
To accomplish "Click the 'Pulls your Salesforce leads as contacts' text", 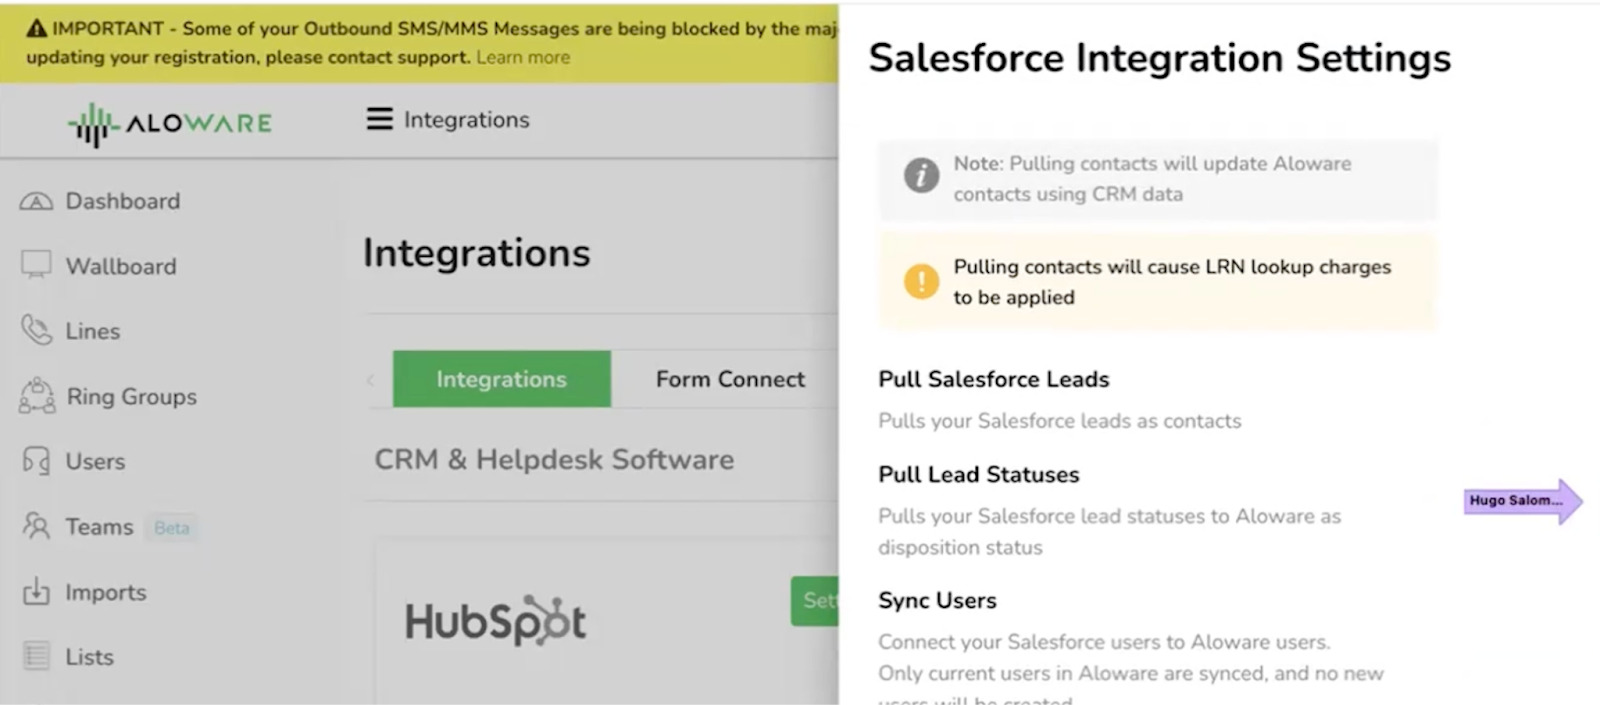I will click(x=1060, y=421).
